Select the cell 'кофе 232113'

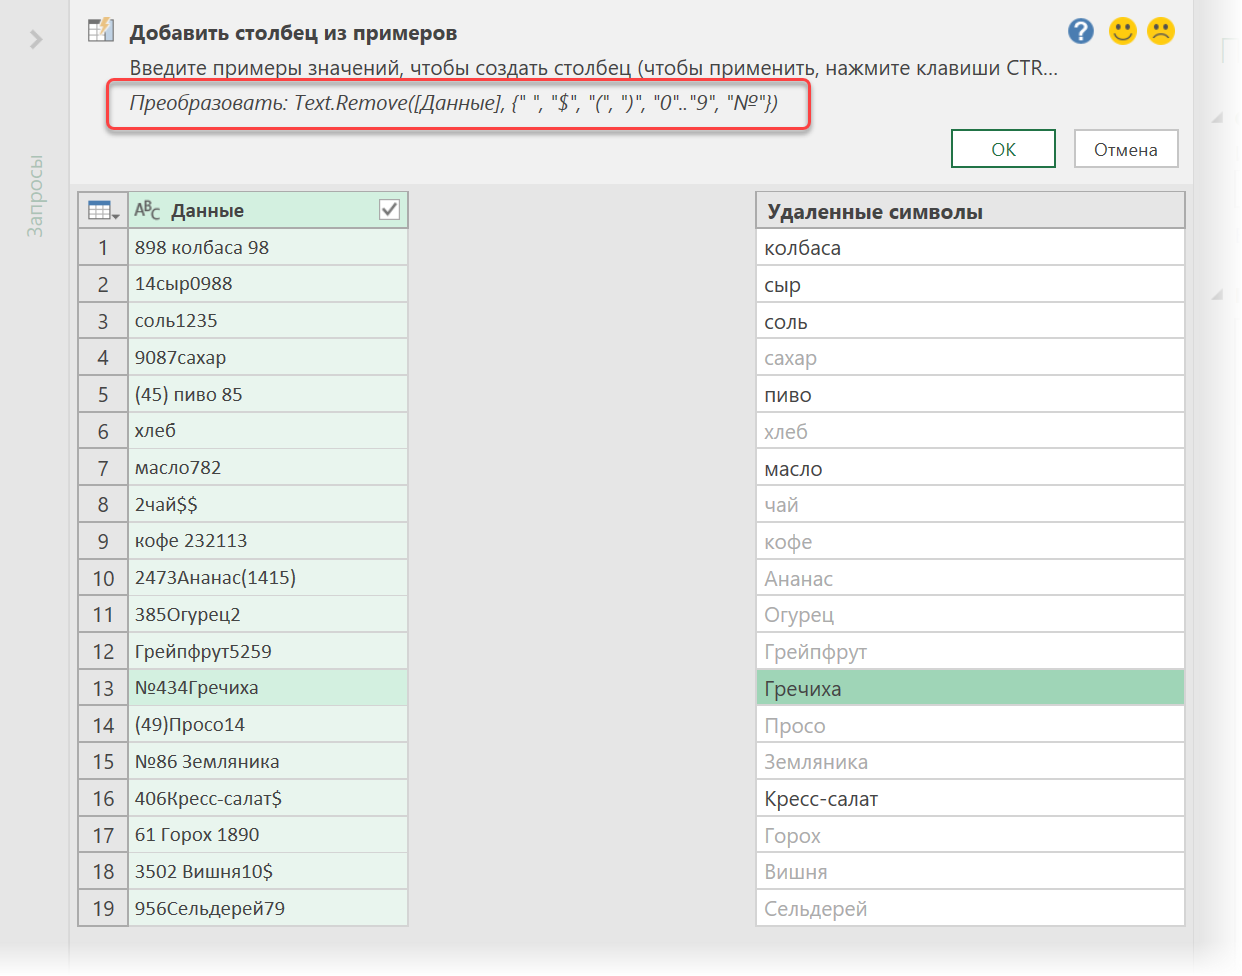pyautogui.click(x=268, y=541)
